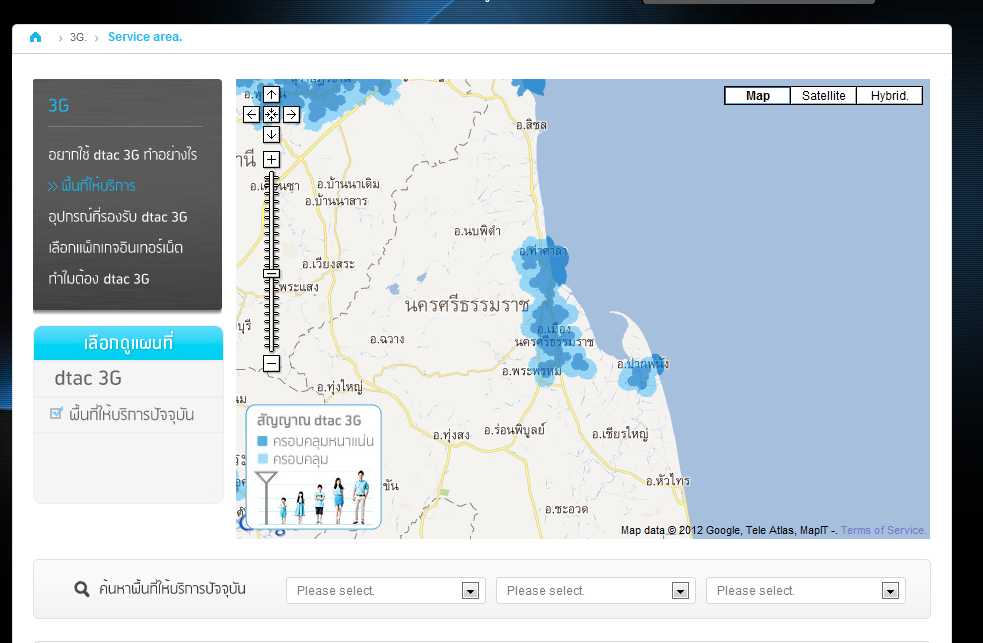
Task: Open เลือกแพ็กเกจอินเทอร์เน็ต menu item
Action: 115,248
